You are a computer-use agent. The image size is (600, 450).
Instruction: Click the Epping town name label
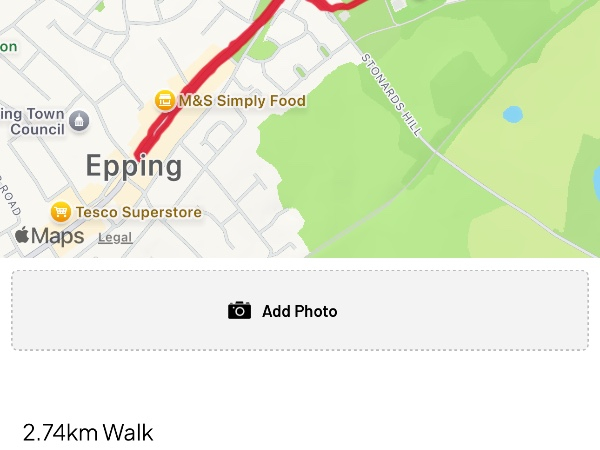(x=134, y=166)
